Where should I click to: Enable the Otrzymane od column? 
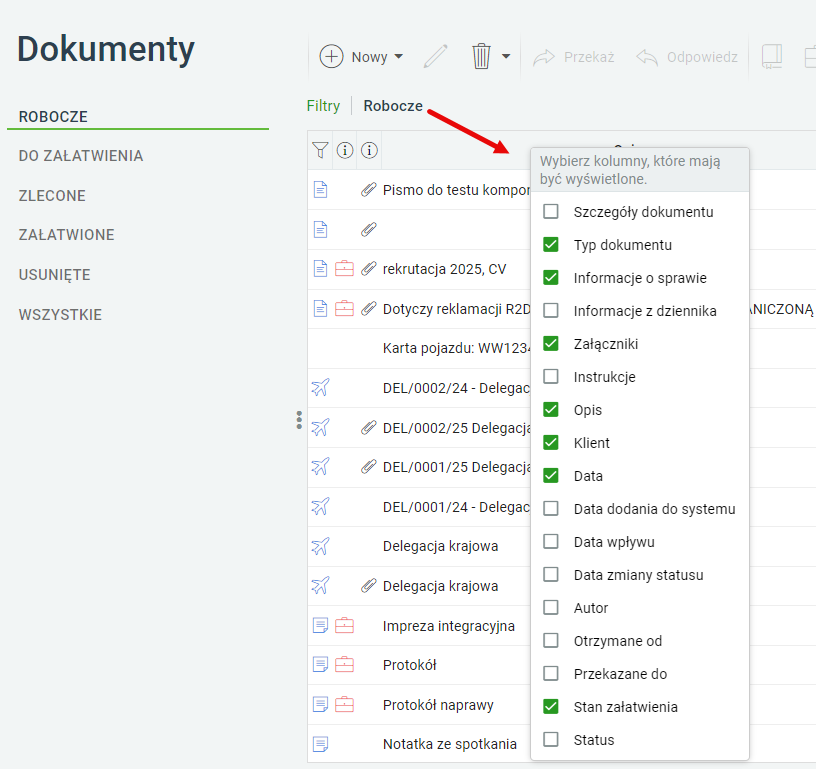[x=551, y=640]
